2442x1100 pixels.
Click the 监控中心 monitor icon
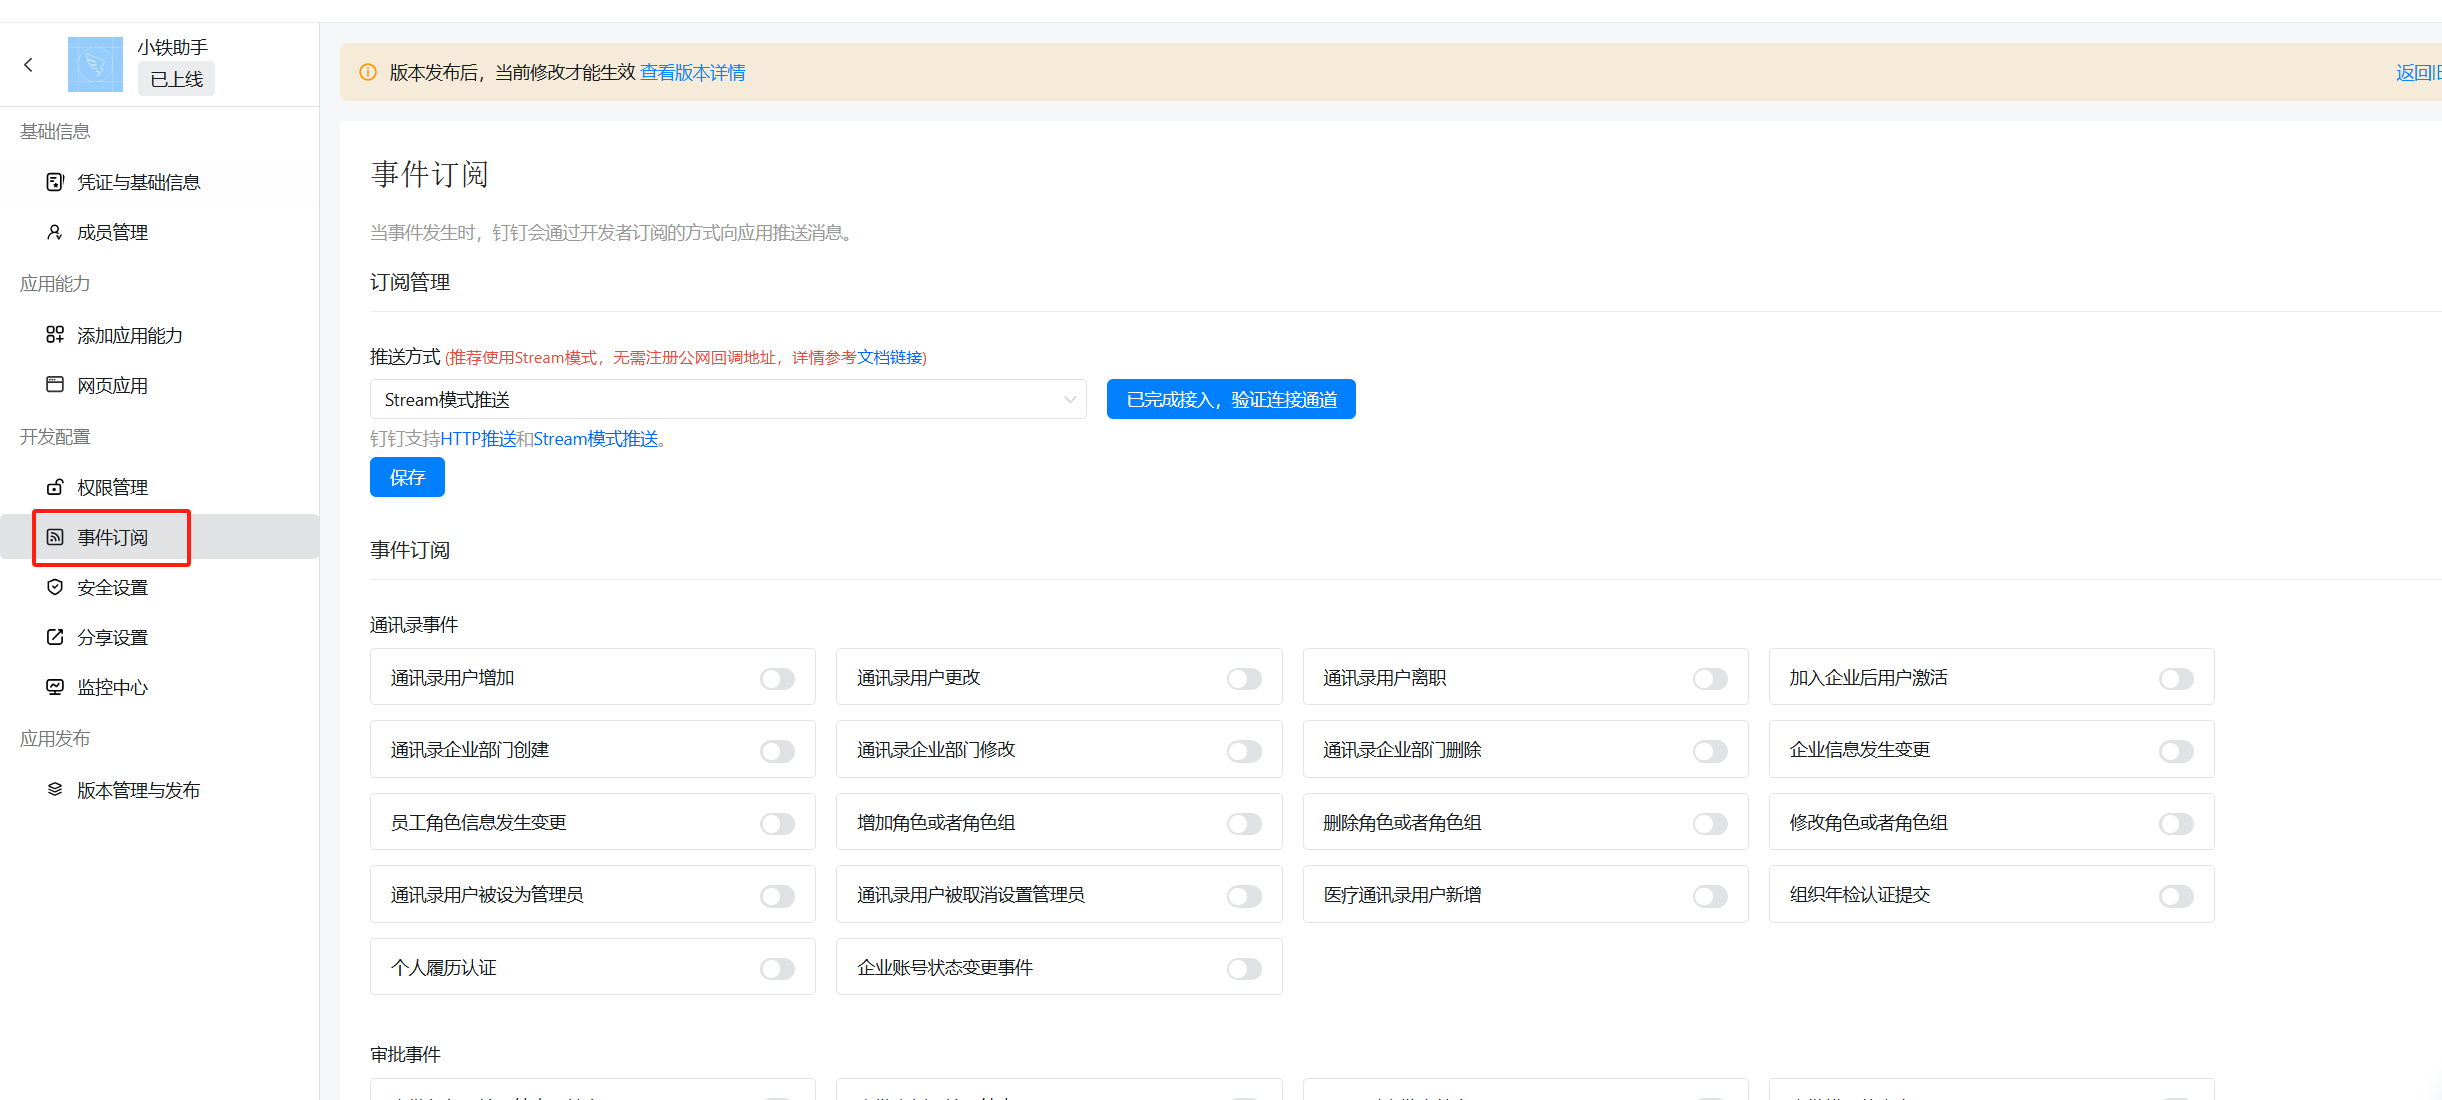(55, 687)
